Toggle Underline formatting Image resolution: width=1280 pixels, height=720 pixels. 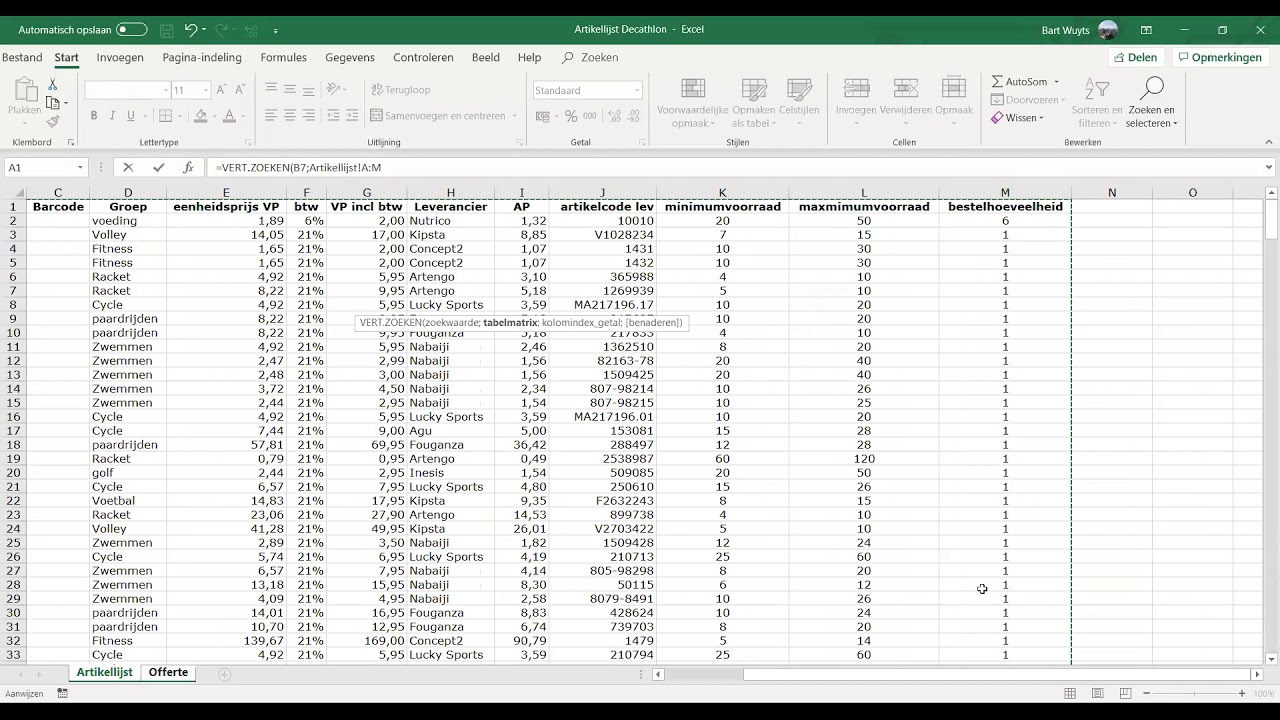tap(131, 116)
